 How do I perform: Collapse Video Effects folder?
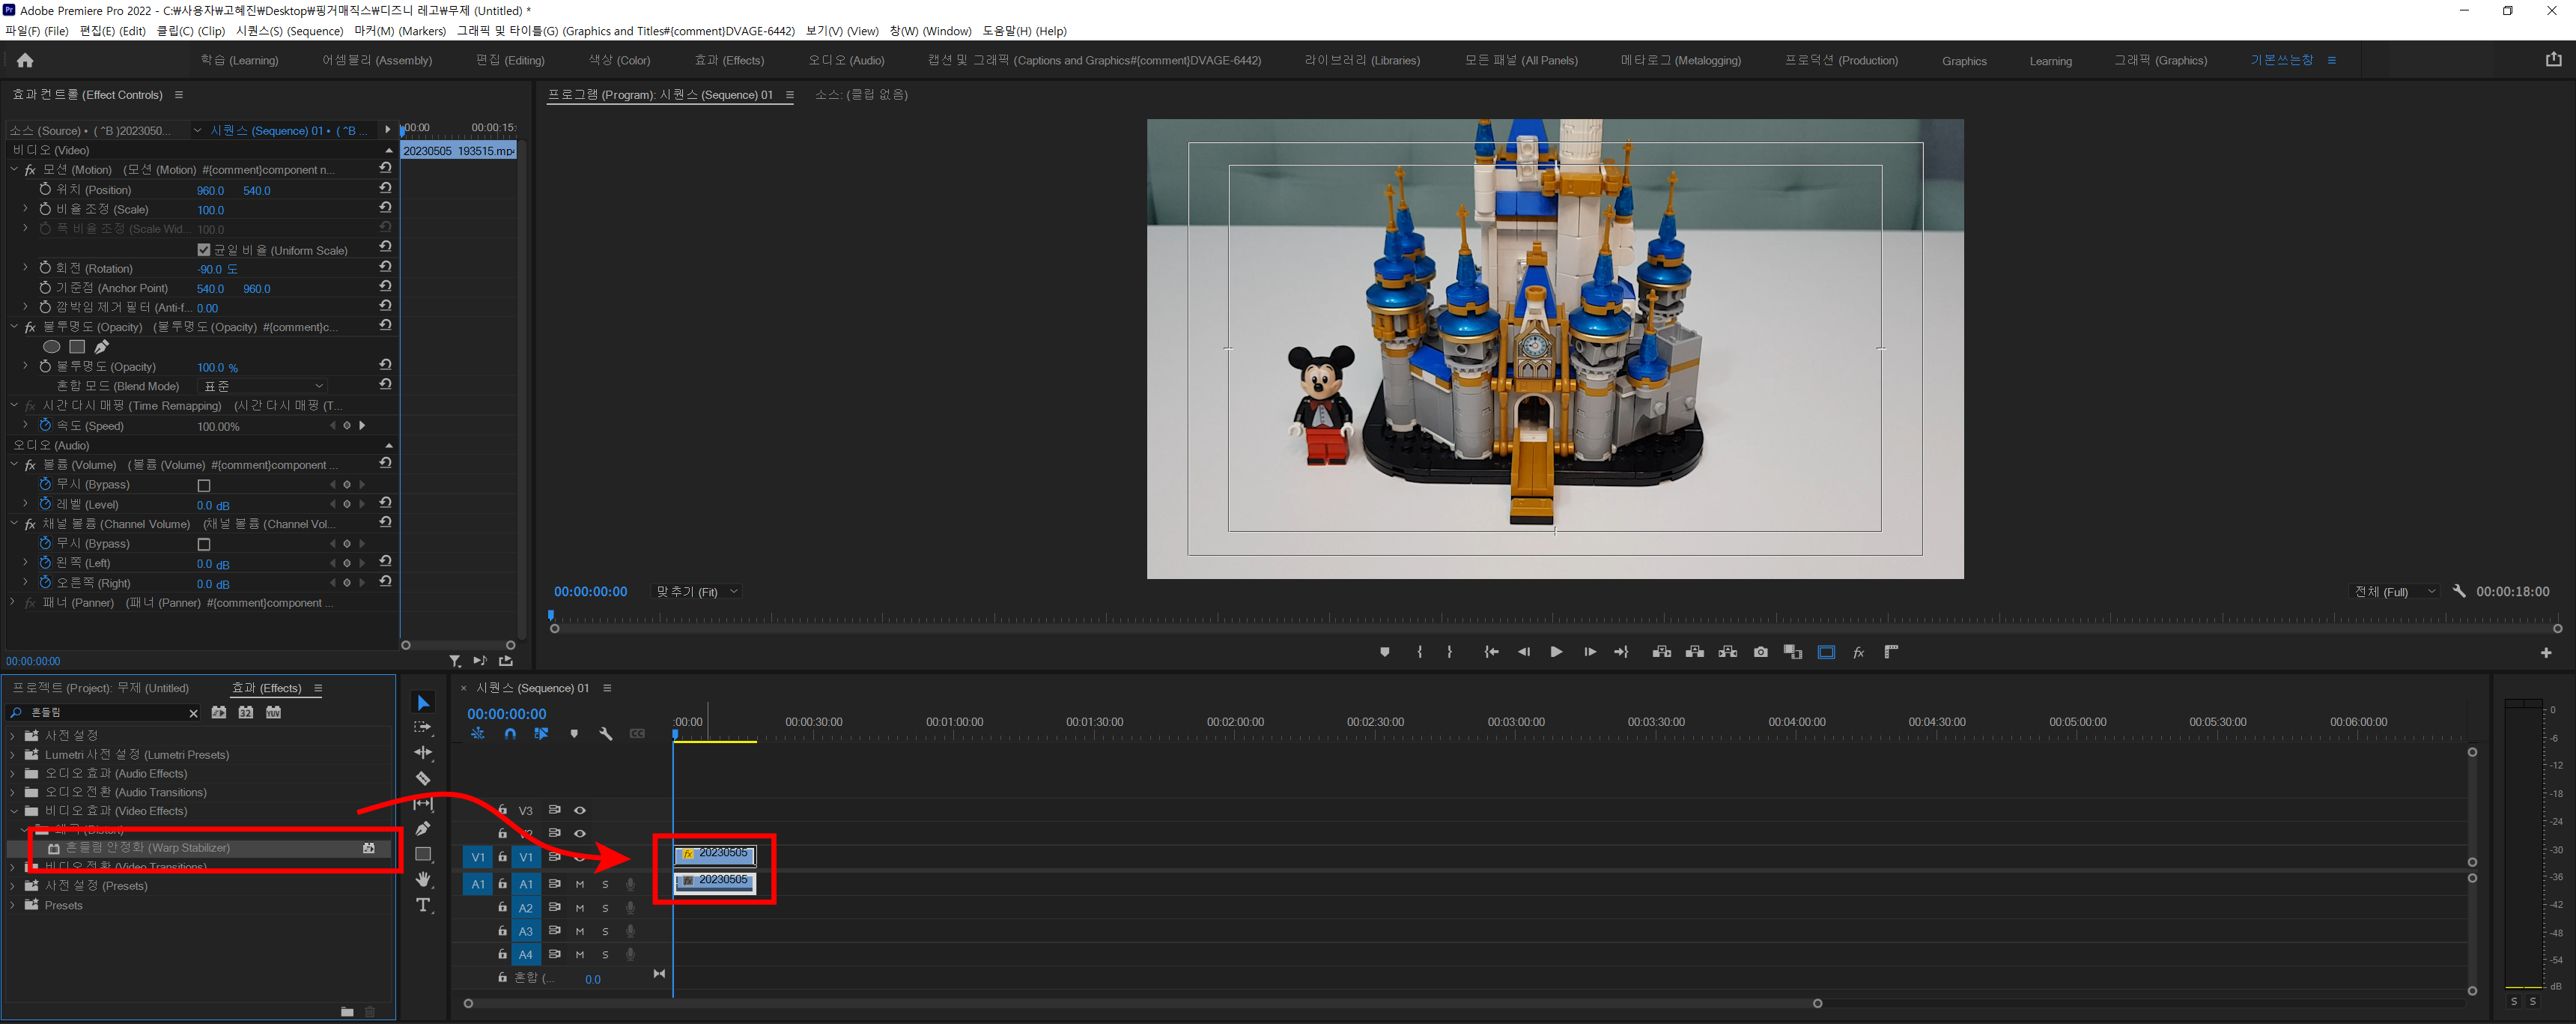pos(13,811)
